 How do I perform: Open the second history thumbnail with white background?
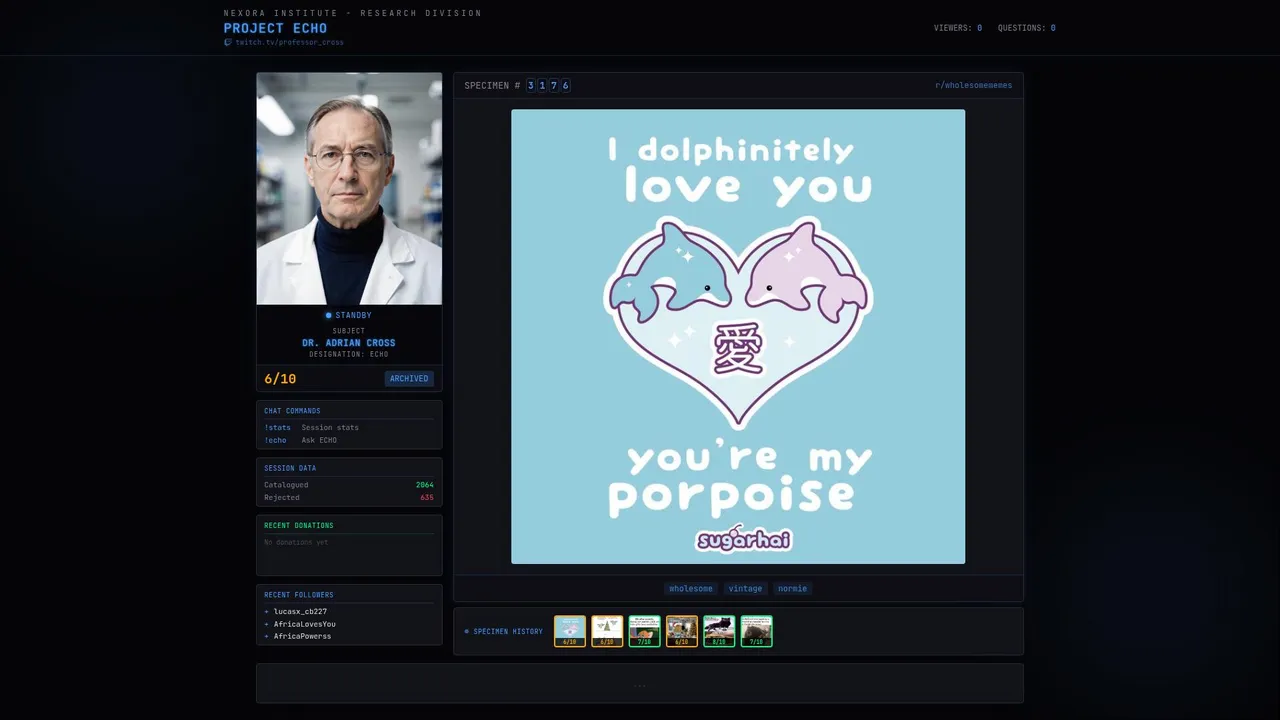click(x=607, y=631)
